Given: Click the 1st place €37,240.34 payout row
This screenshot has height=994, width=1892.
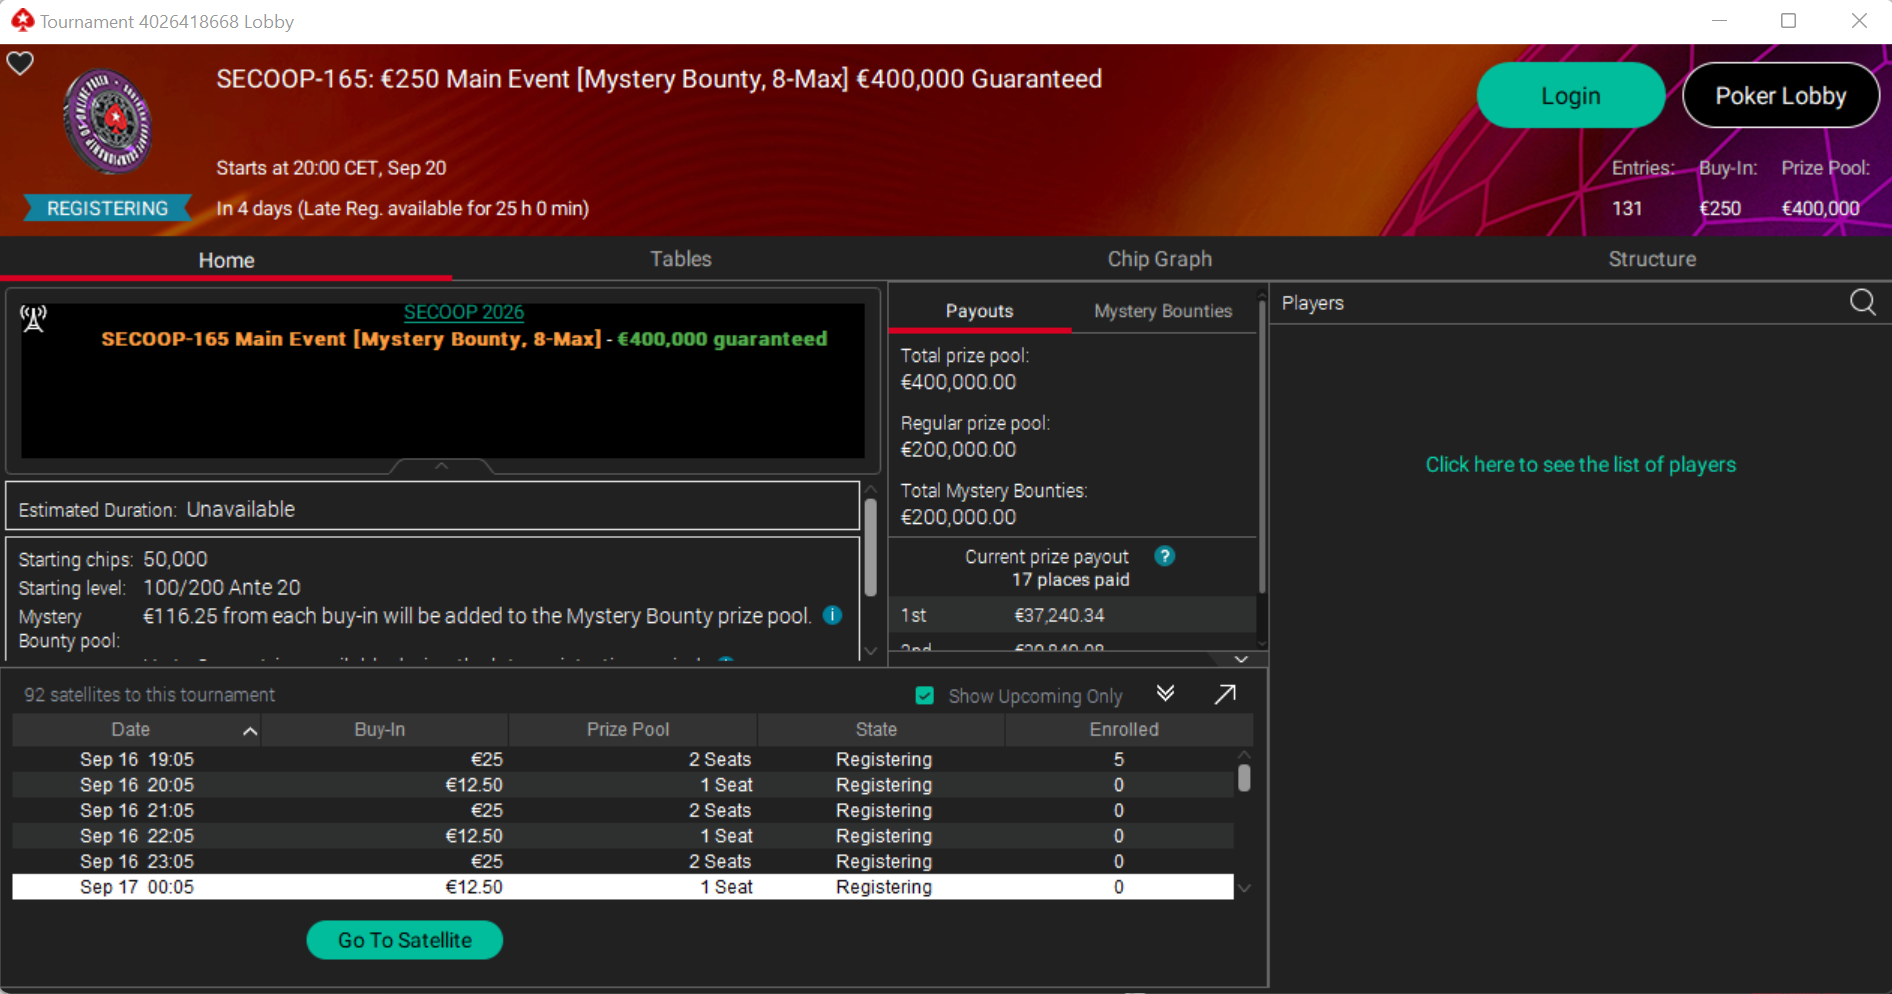Looking at the screenshot, I should [1072, 615].
